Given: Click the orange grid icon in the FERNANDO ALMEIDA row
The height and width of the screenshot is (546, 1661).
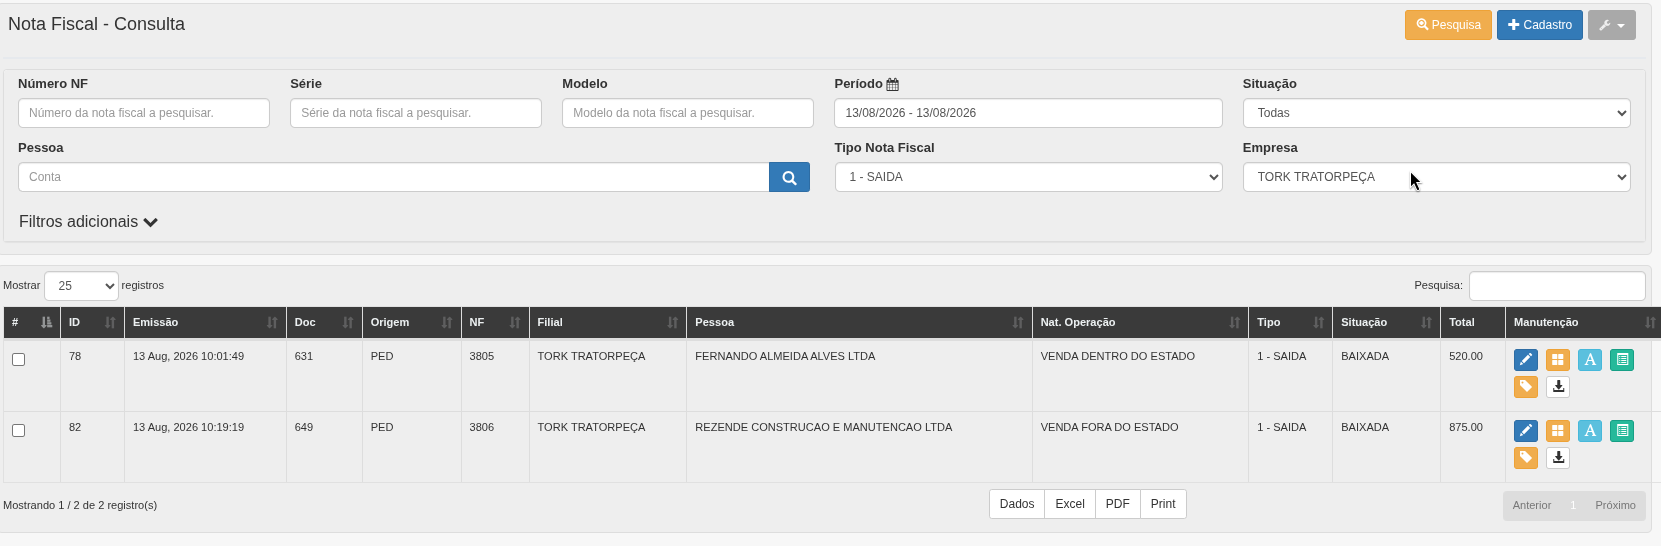Looking at the screenshot, I should 1557,360.
